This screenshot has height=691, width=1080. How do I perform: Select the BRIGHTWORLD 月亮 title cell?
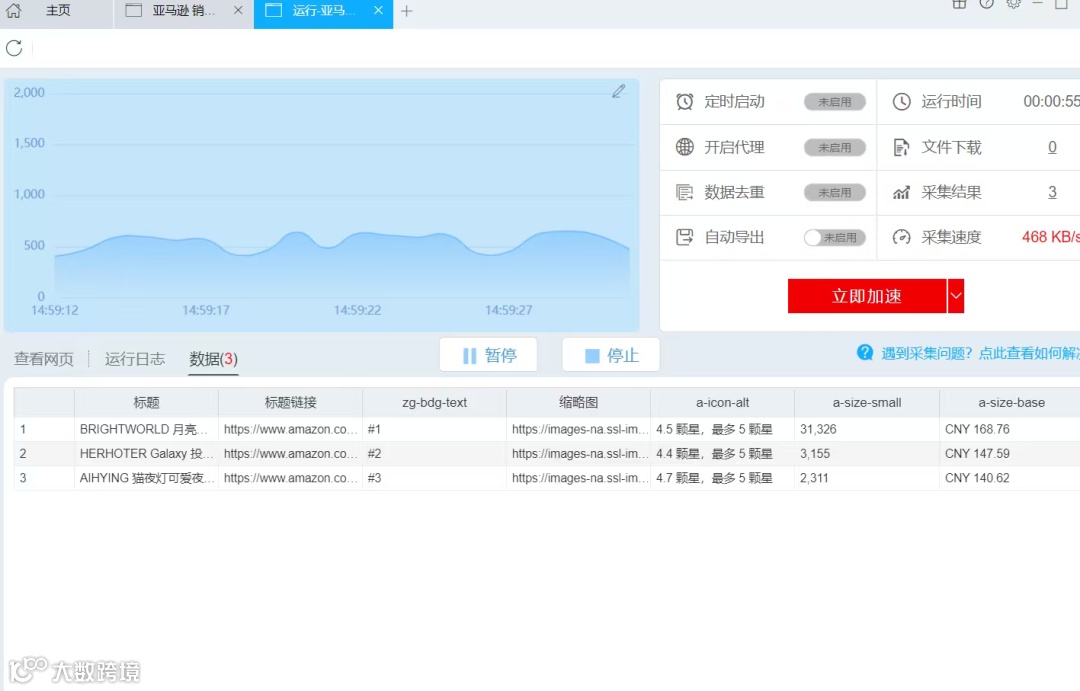(147, 429)
